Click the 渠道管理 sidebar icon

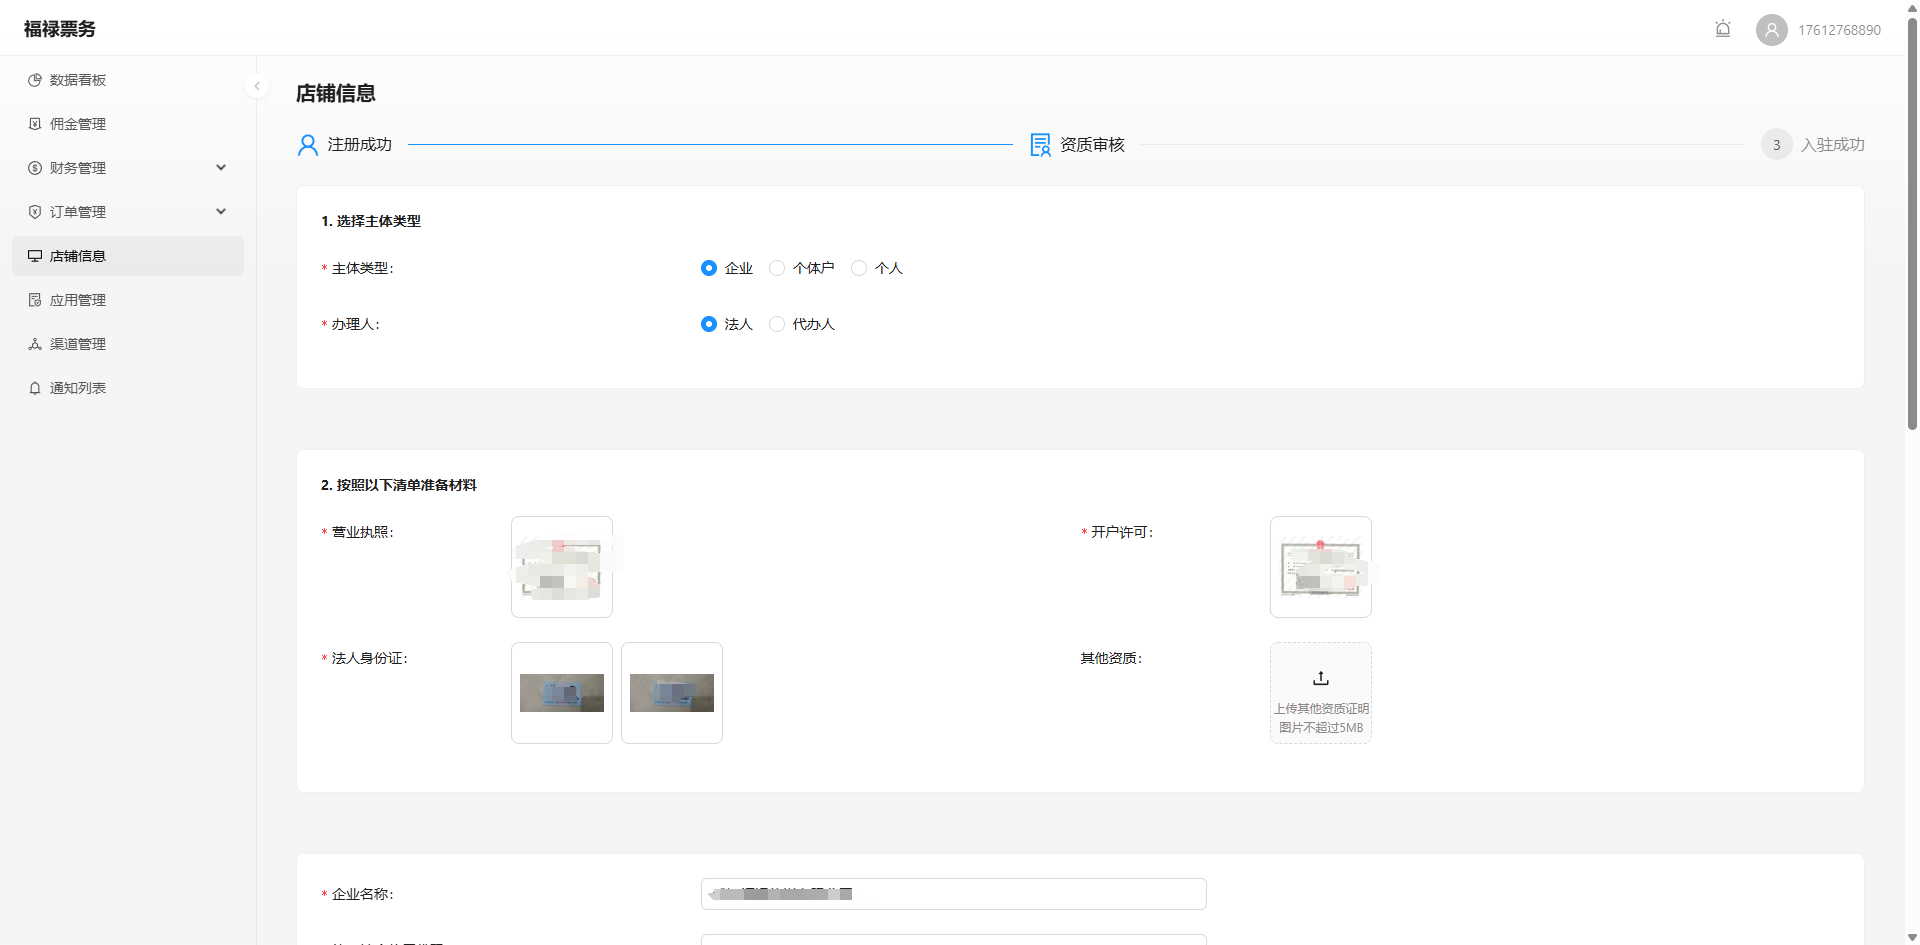coord(35,344)
